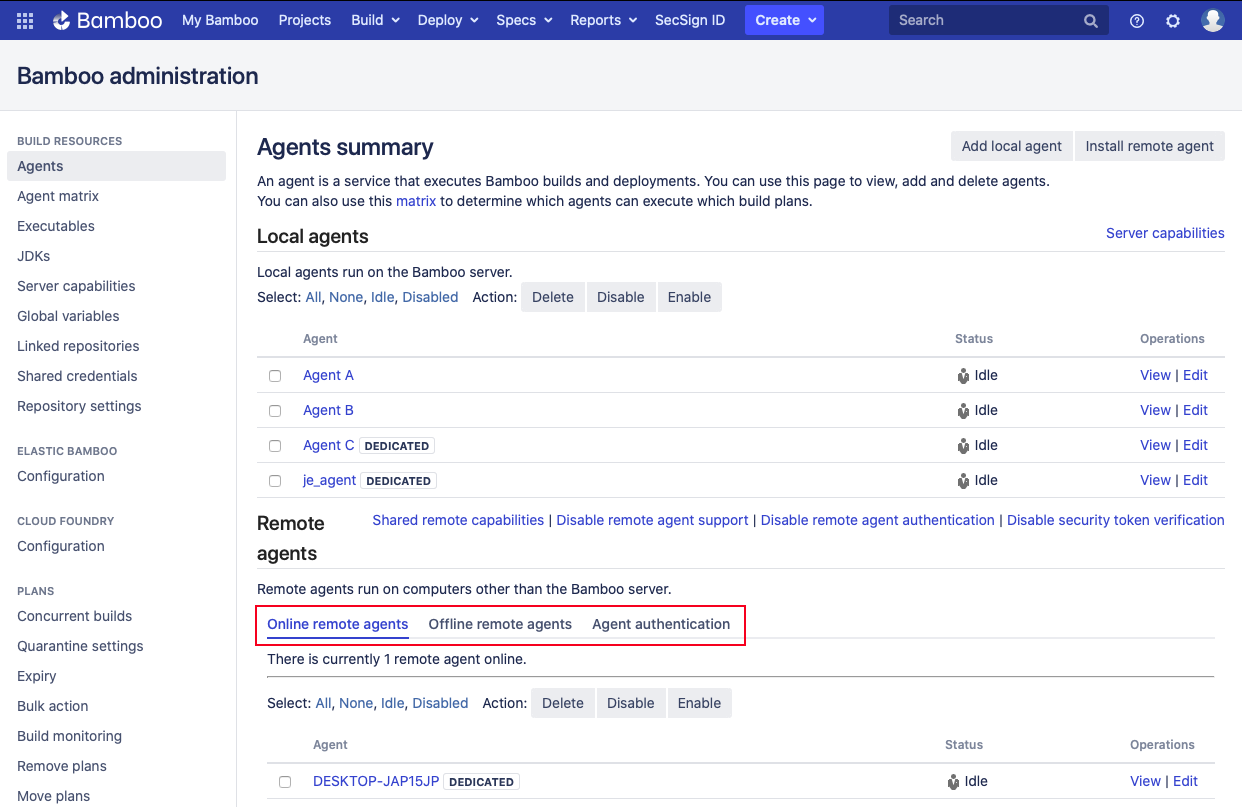Viewport: 1242px width, 807px height.
Task: Open the Agent authentication tab
Action: tap(661, 624)
